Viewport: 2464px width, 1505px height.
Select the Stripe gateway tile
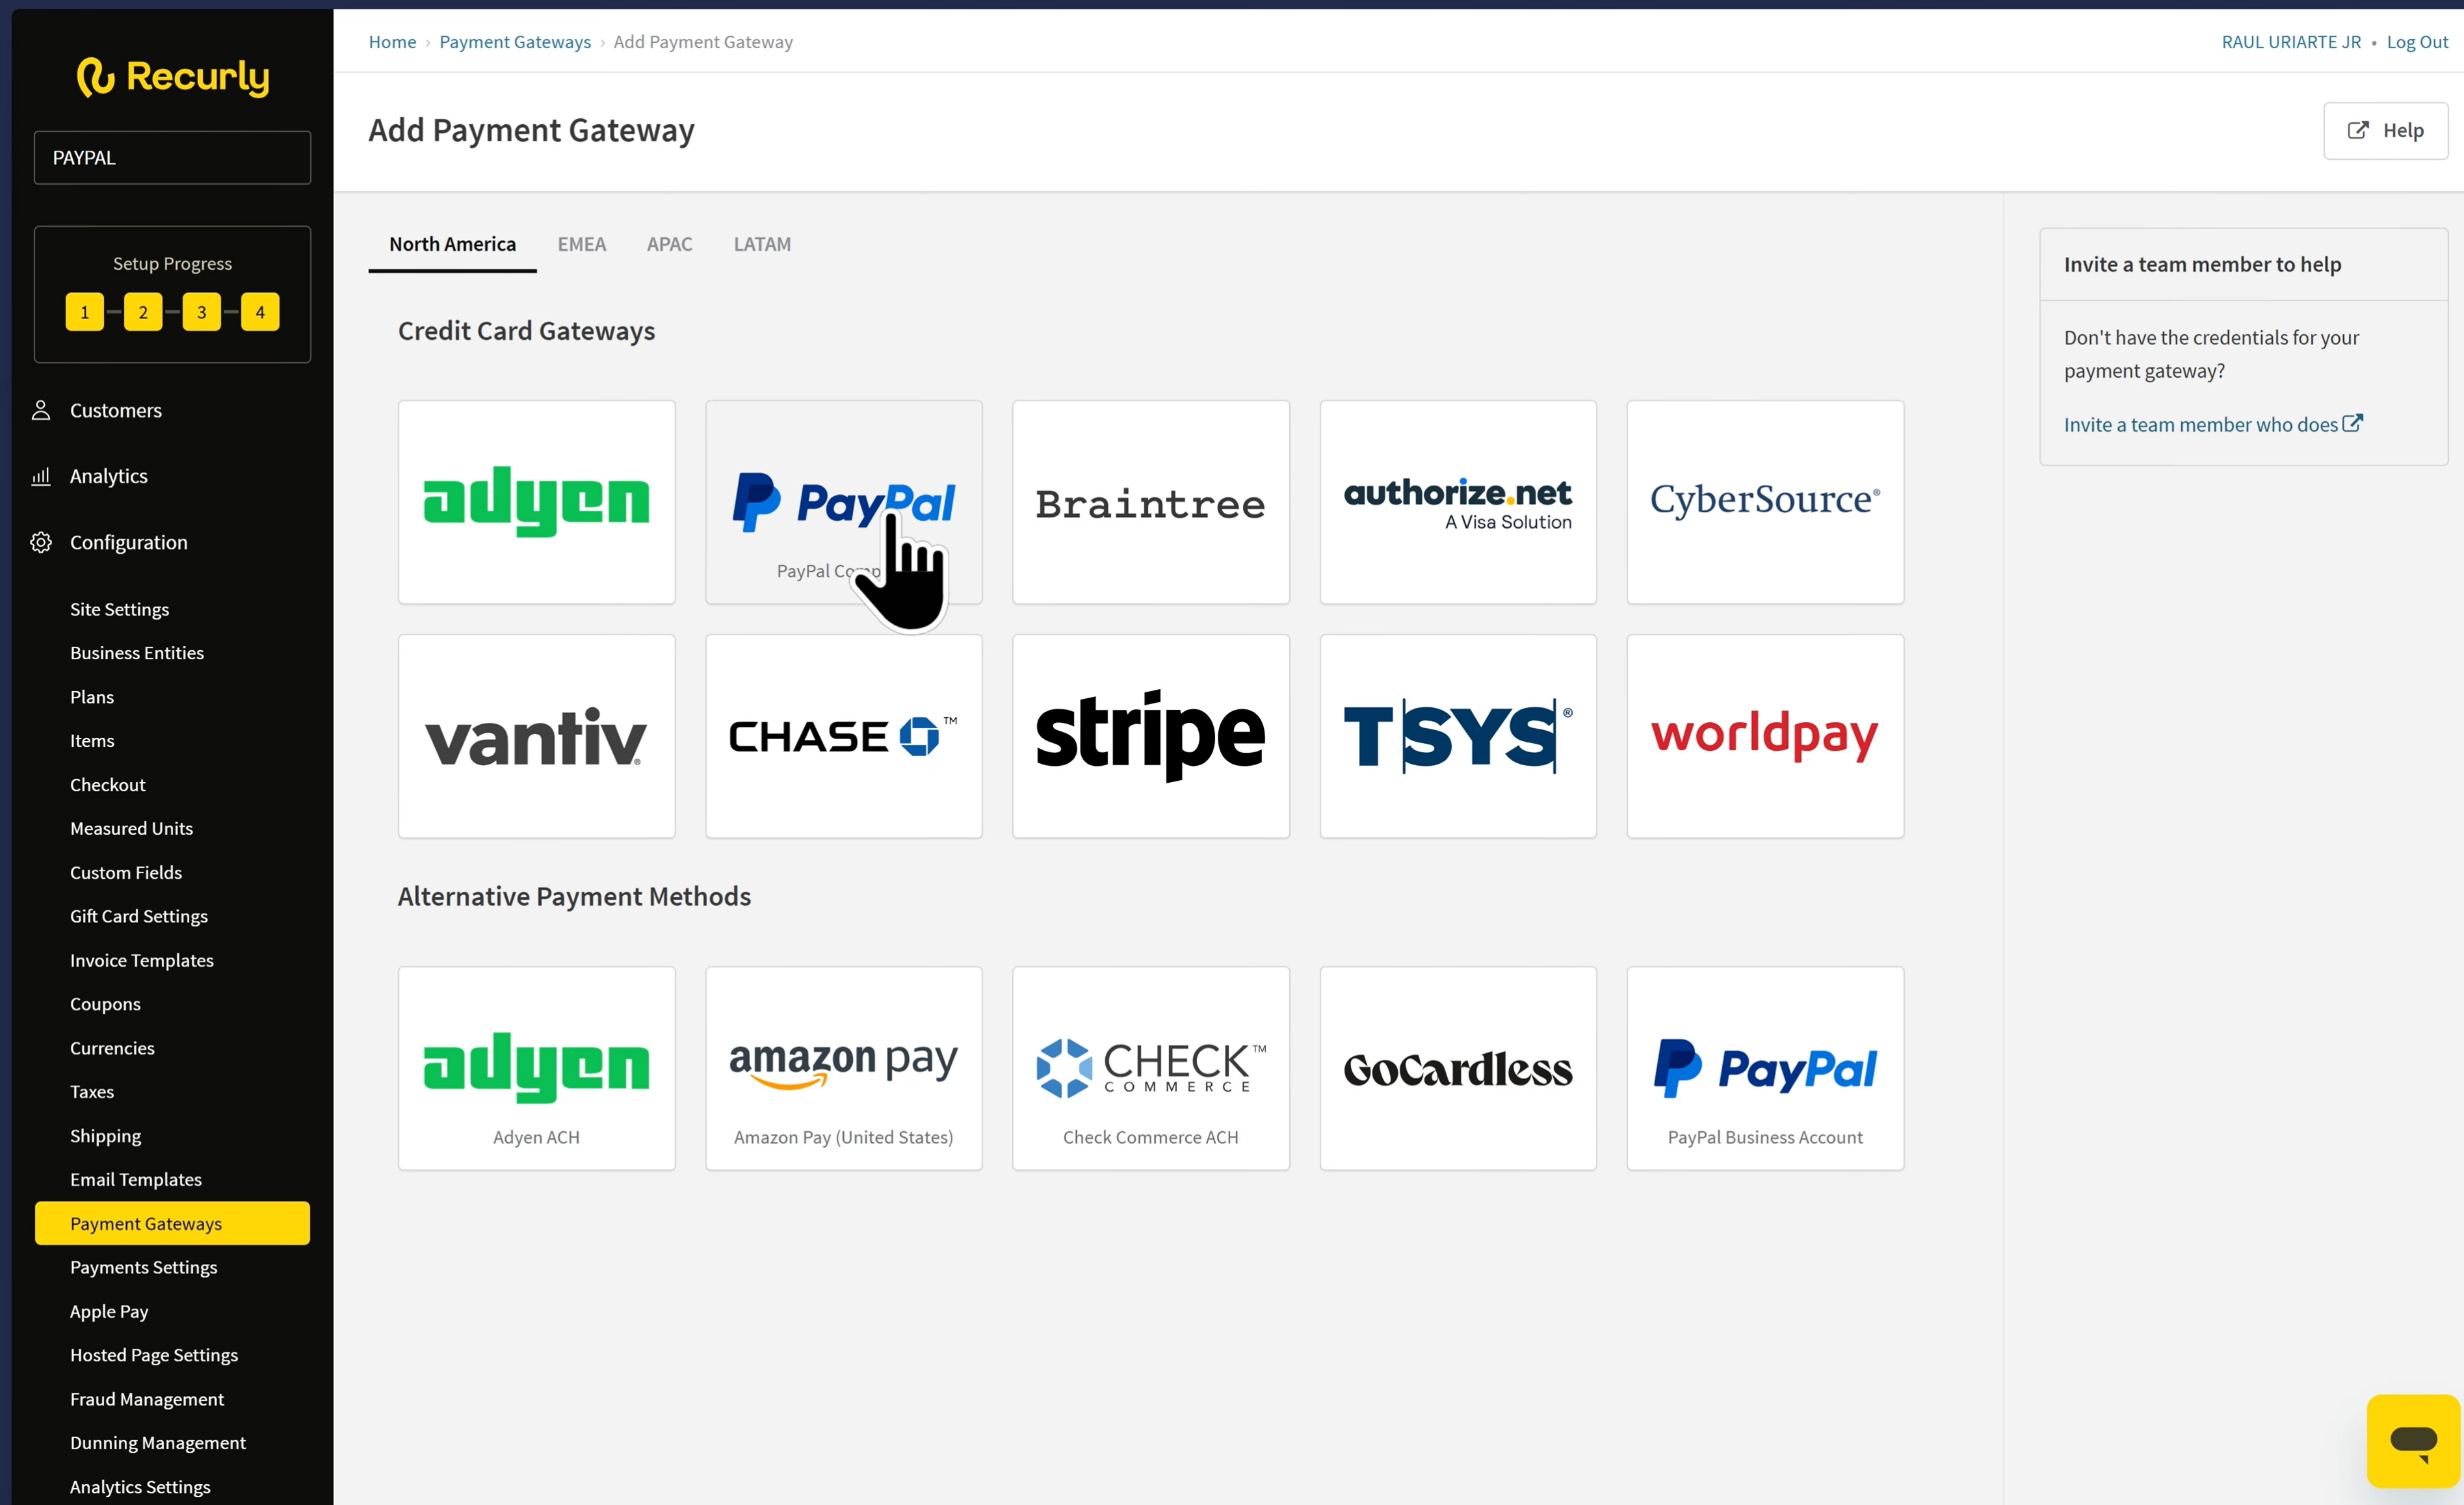tap(1150, 736)
